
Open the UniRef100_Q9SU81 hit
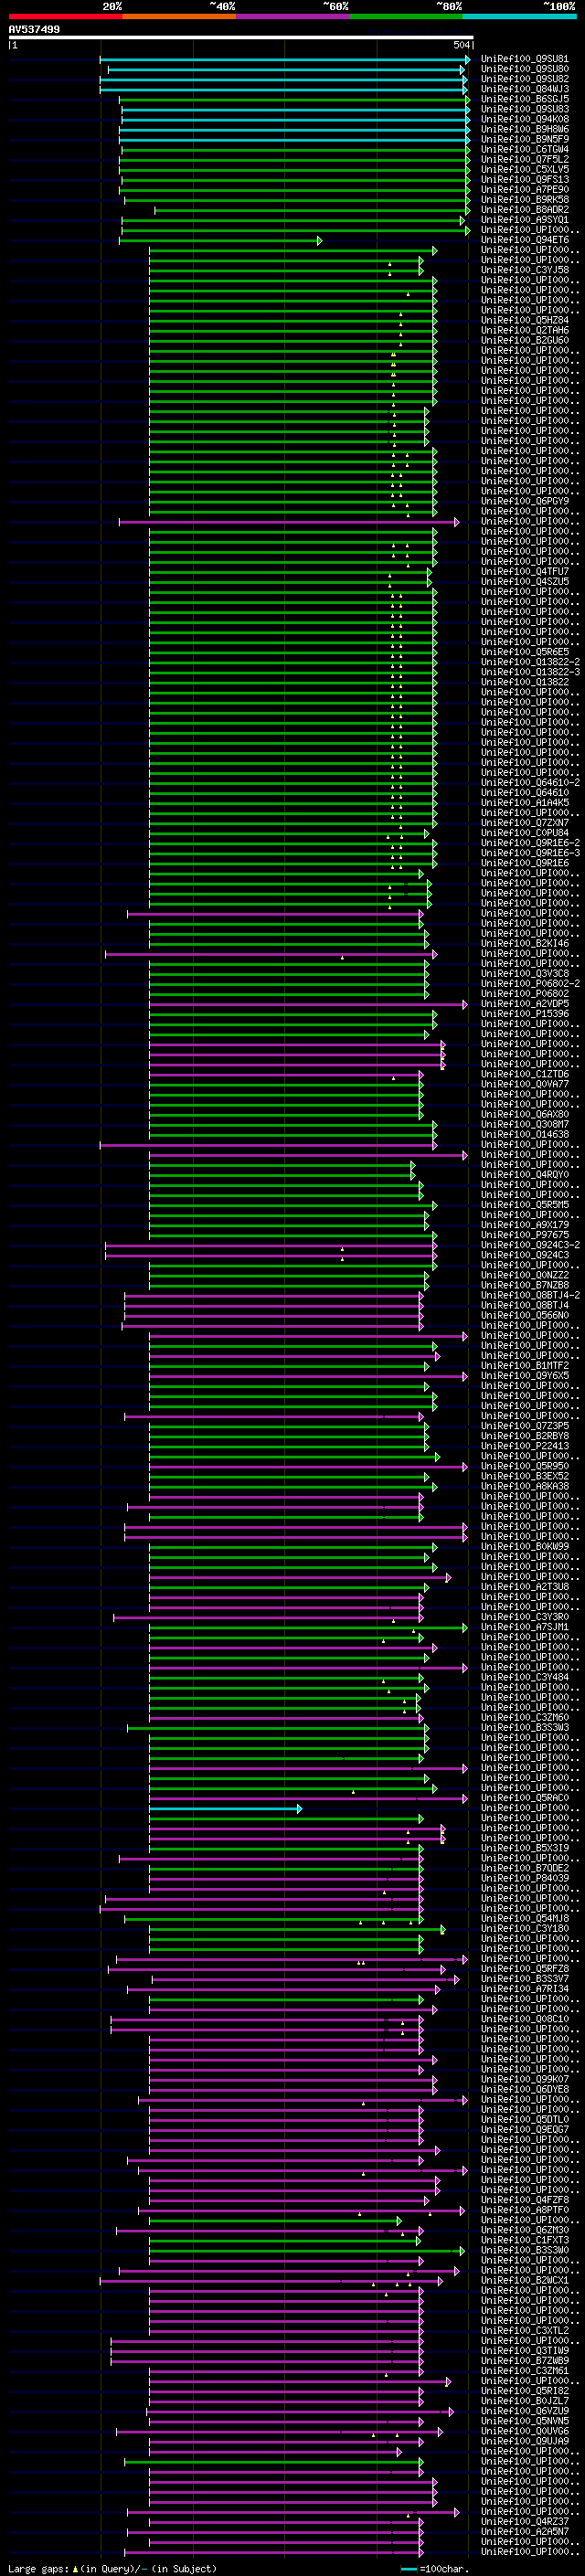pyautogui.click(x=525, y=59)
